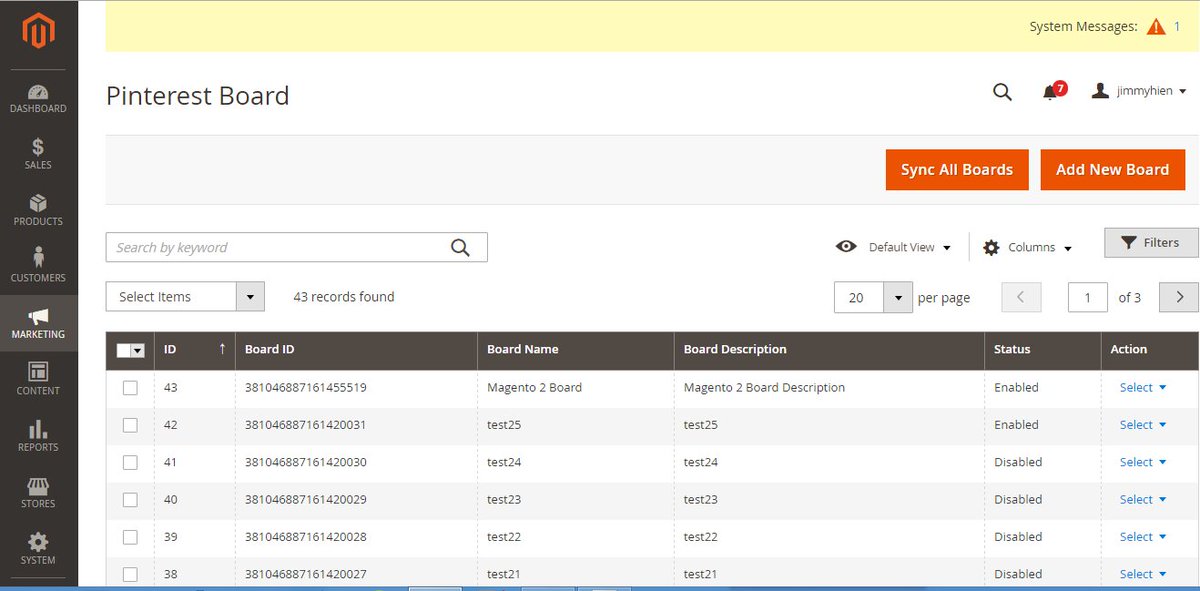
Task: Go to next page arrow
Action: coord(1179,297)
